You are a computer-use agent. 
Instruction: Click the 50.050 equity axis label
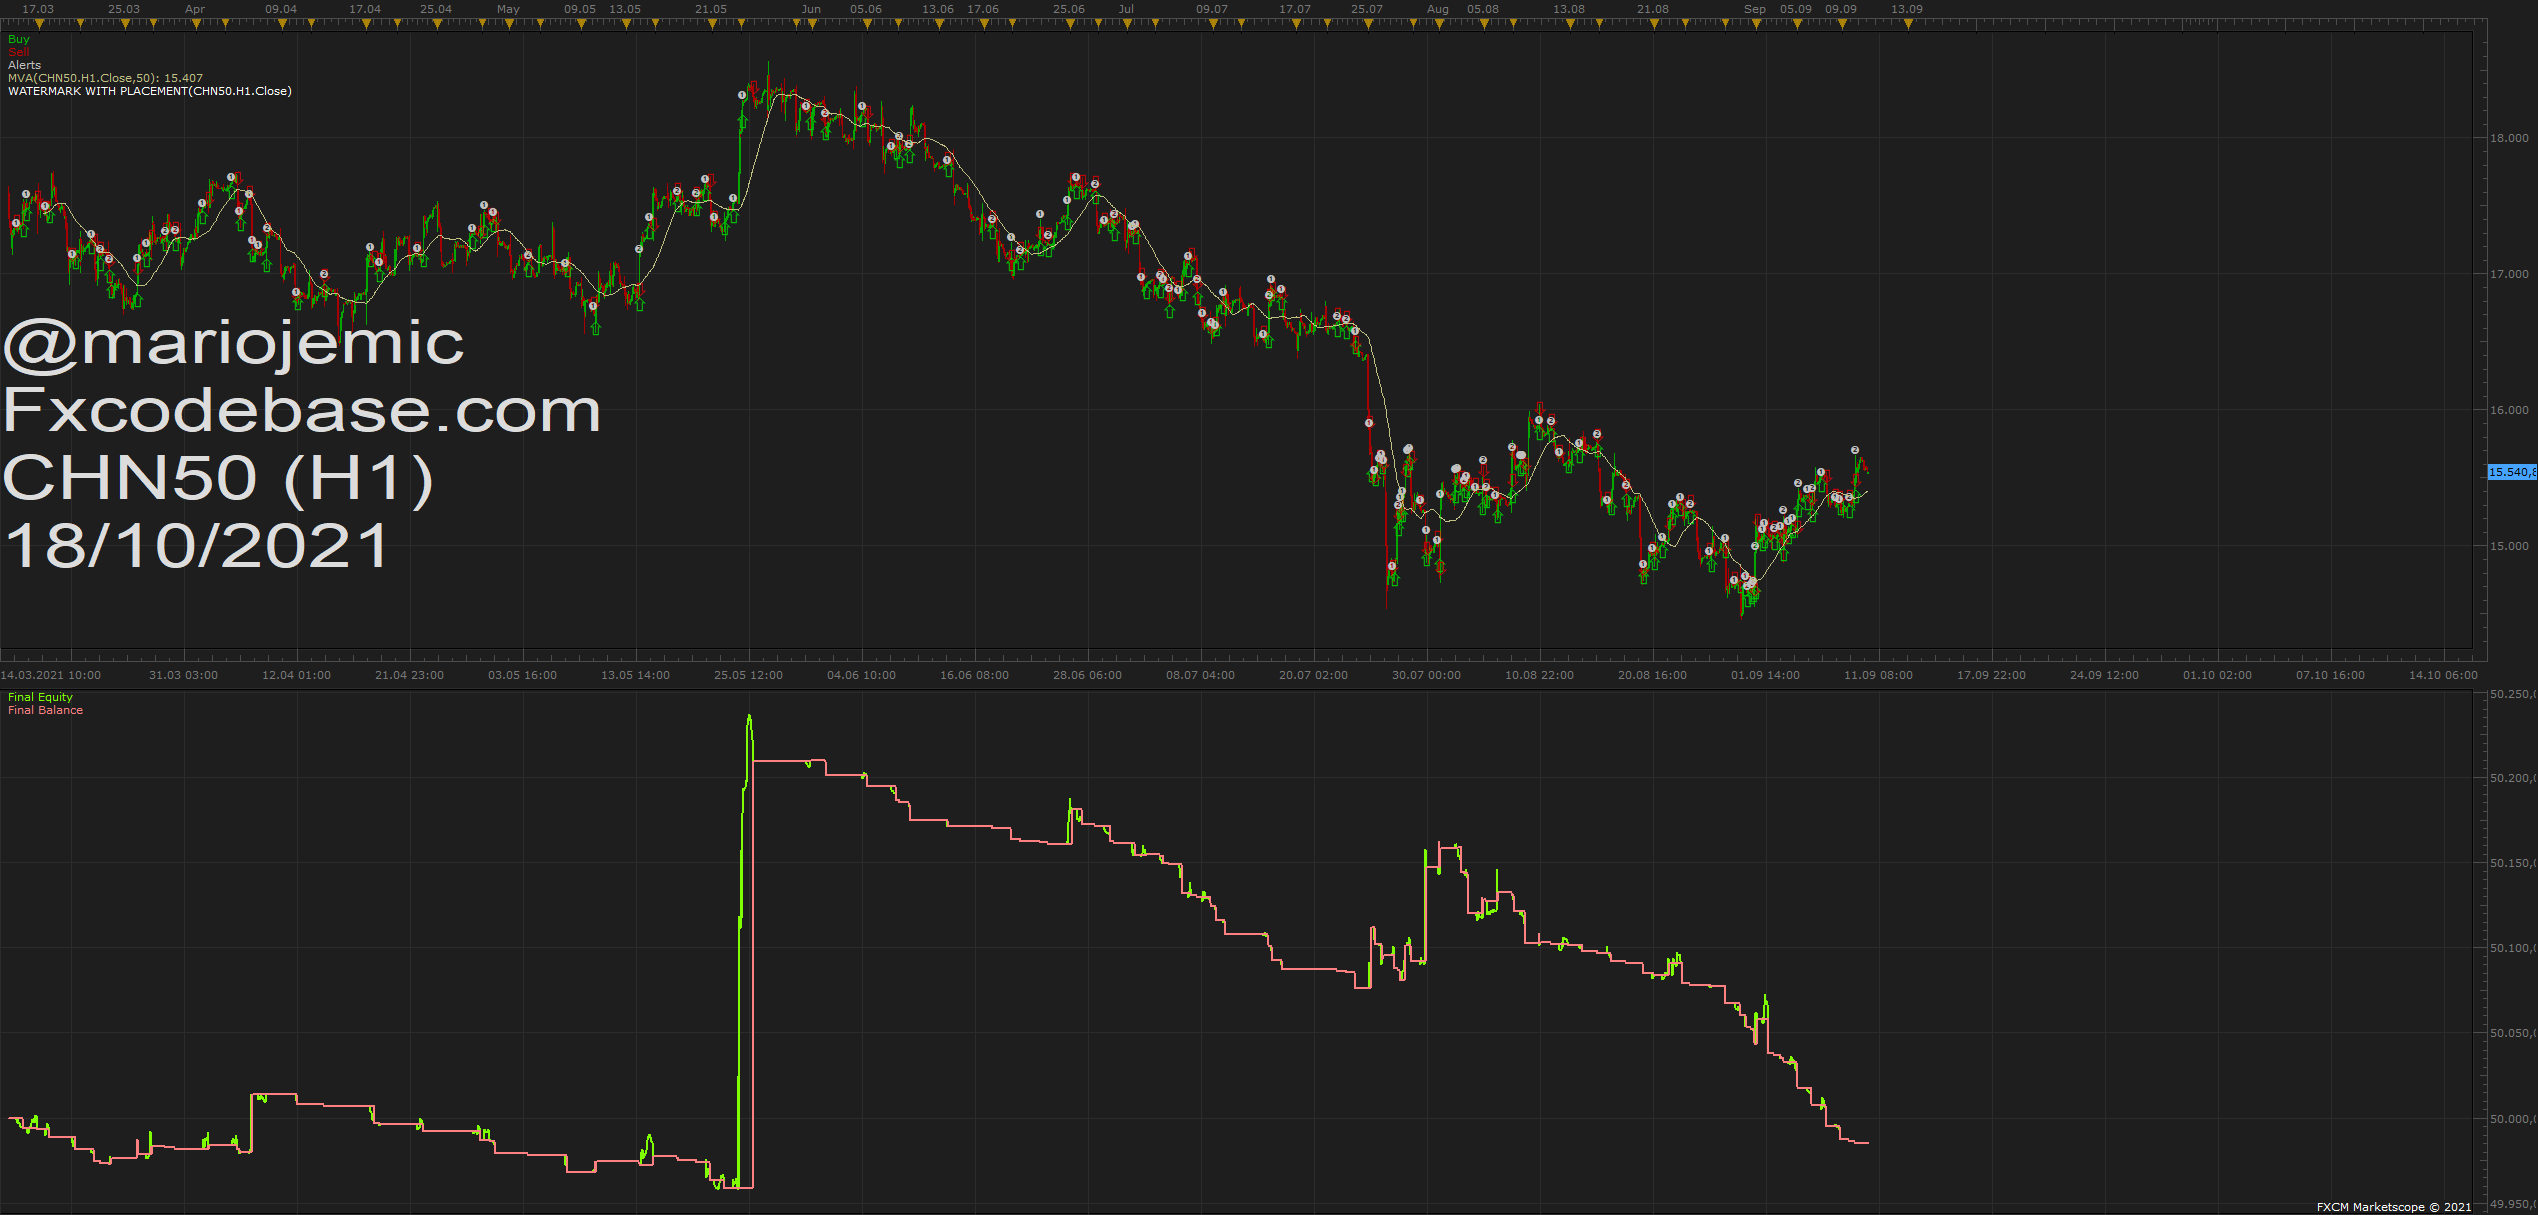(2513, 1033)
